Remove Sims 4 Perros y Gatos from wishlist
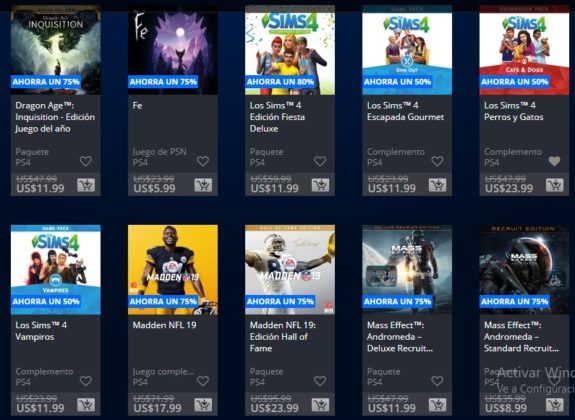This screenshot has width=575, height=420. (x=554, y=161)
